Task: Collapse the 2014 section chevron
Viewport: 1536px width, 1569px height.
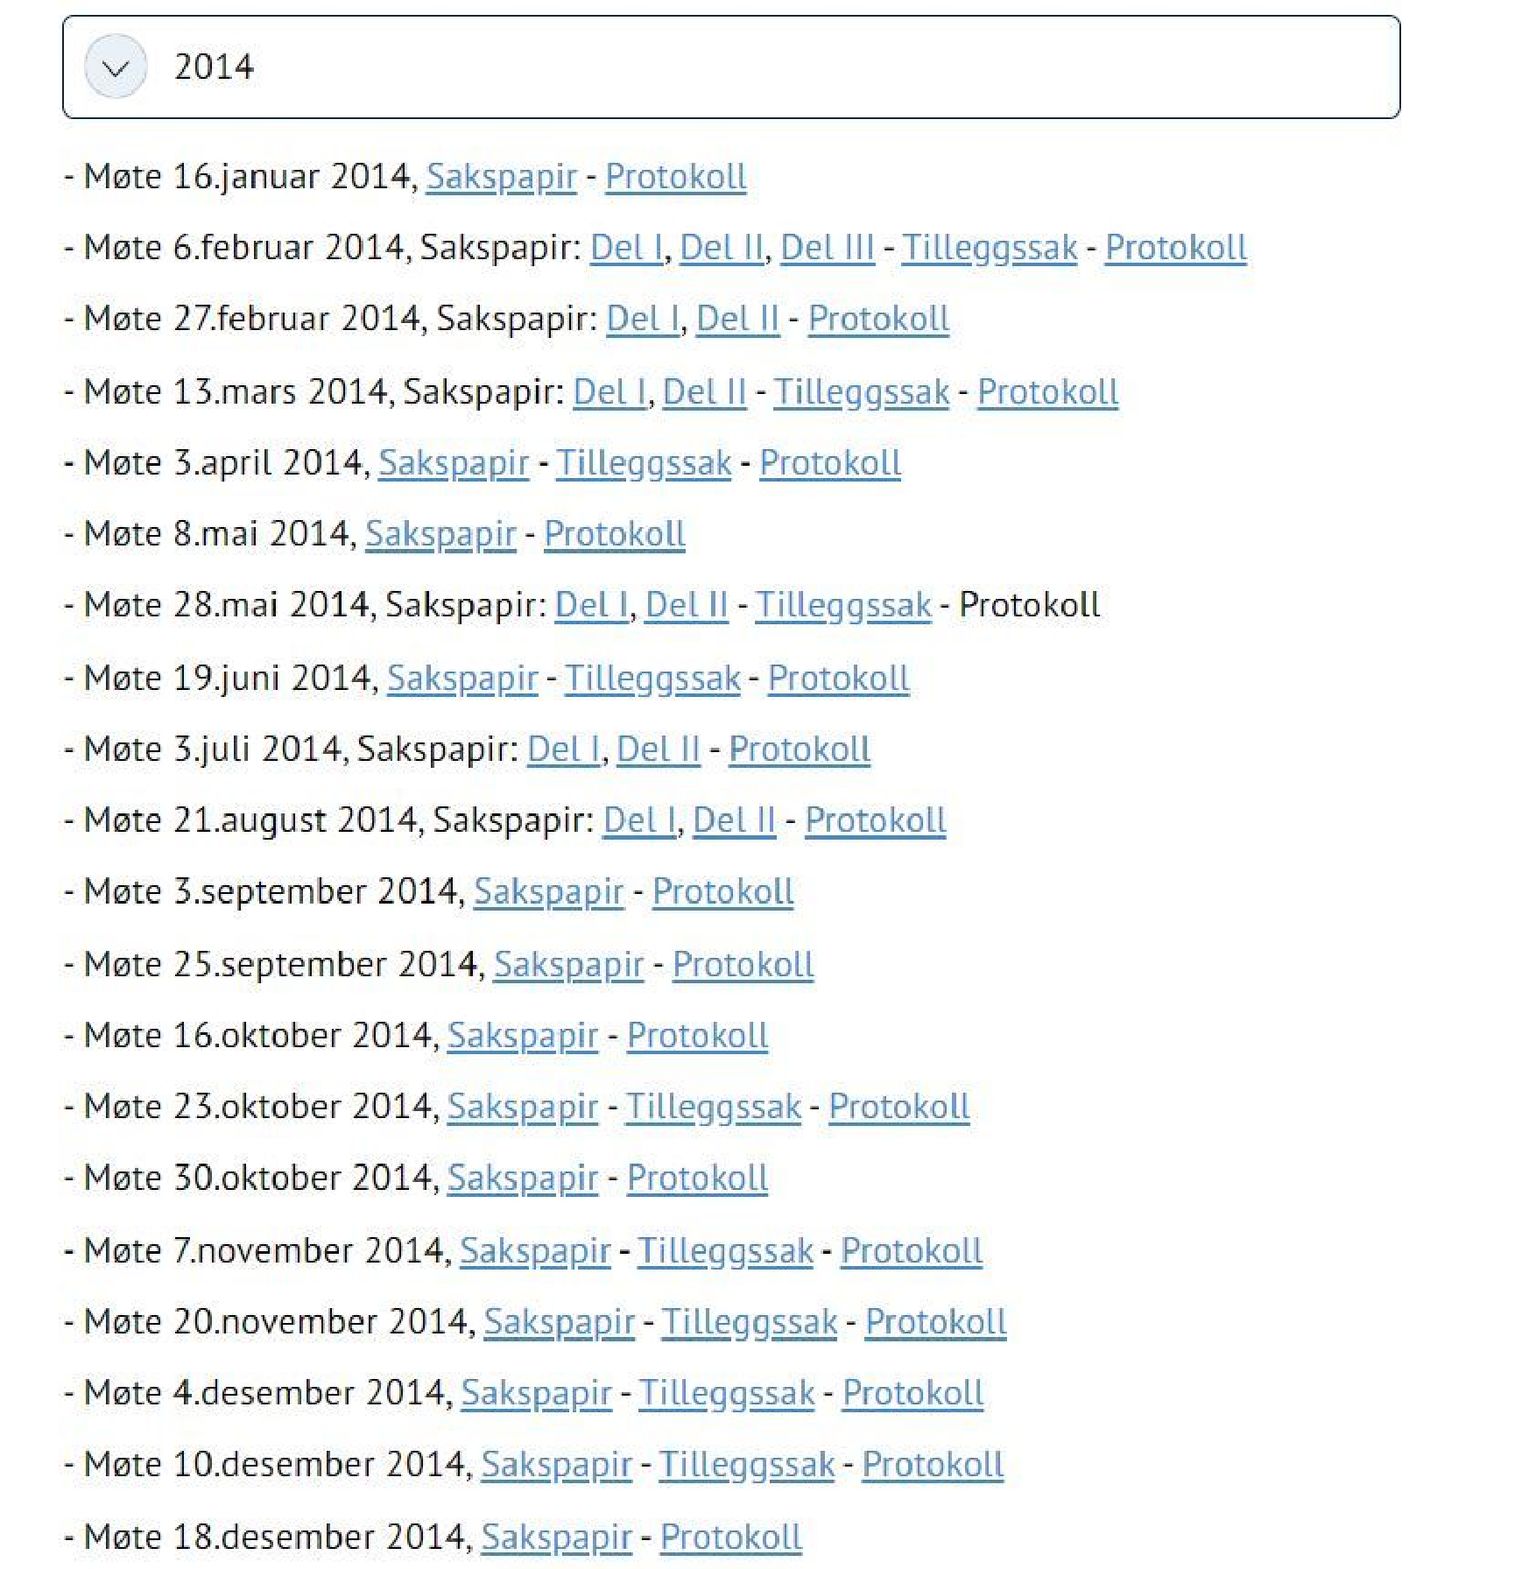Action: point(116,67)
